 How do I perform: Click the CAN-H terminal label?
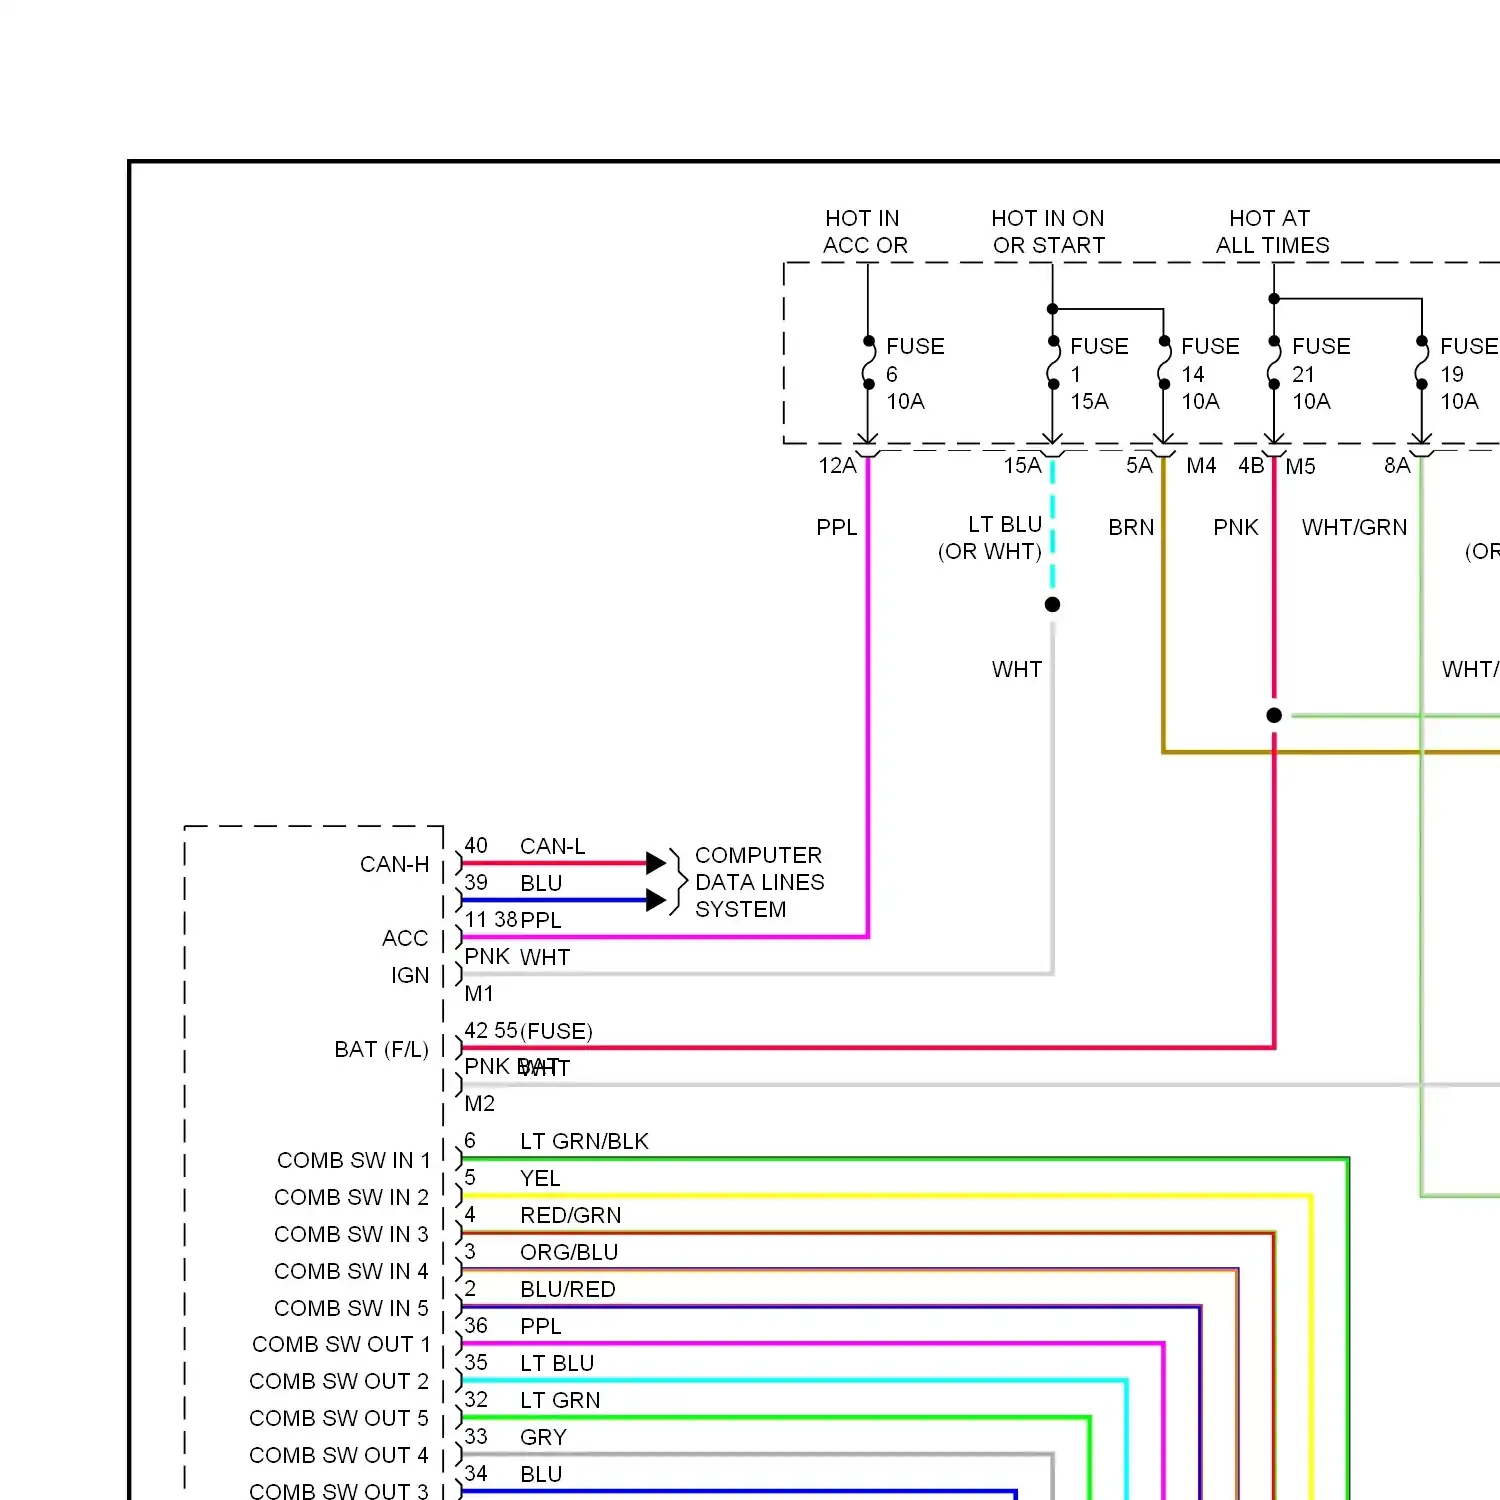(x=394, y=864)
